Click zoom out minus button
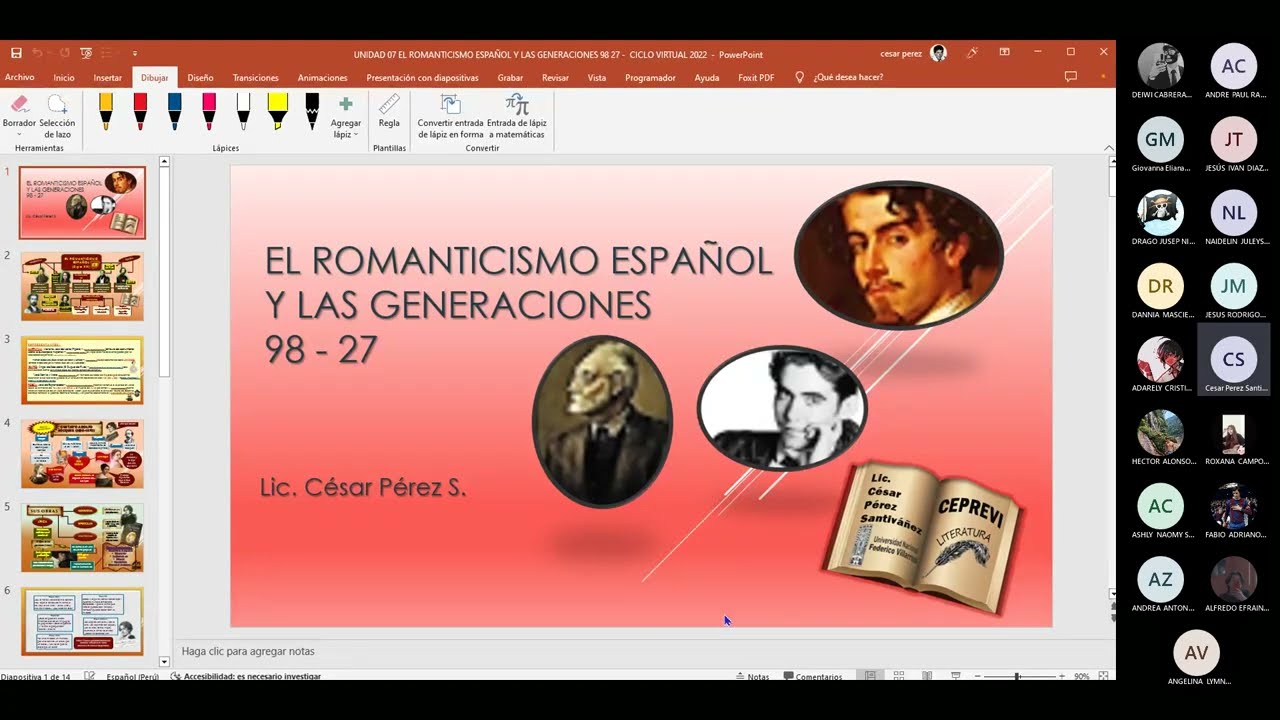 (x=978, y=676)
